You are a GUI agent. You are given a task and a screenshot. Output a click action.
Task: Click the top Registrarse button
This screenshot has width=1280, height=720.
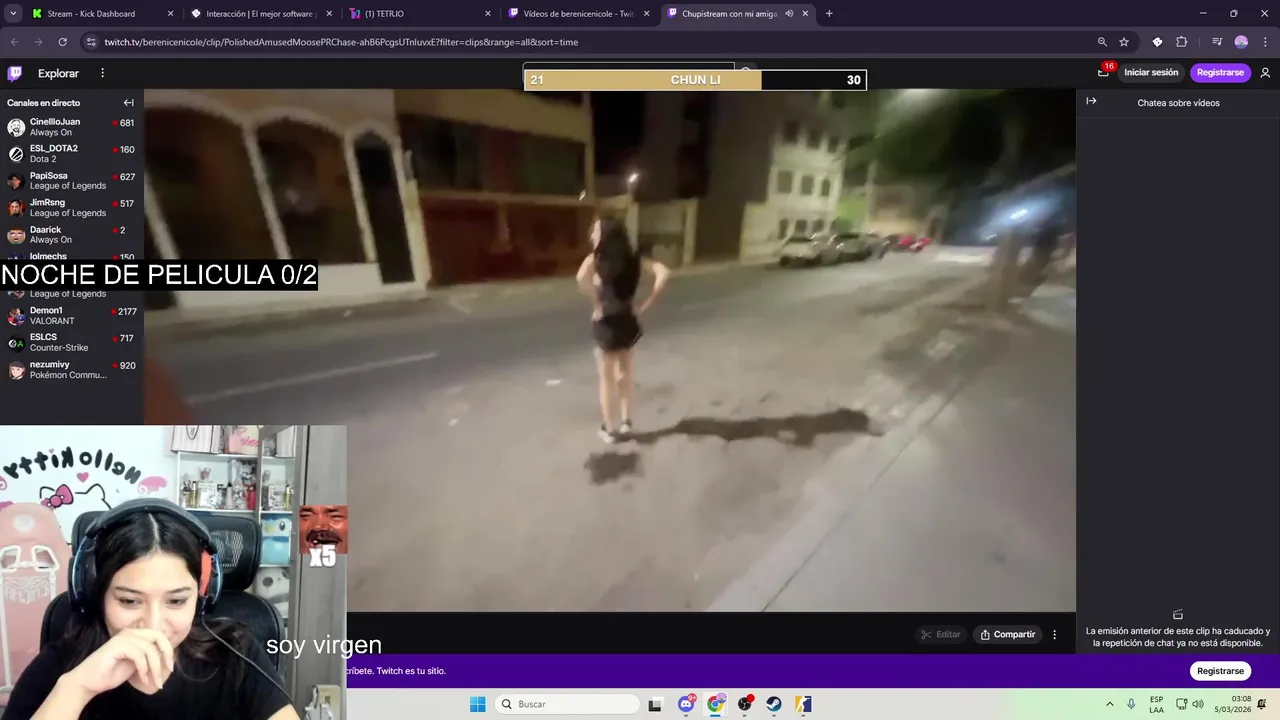[1220, 72]
